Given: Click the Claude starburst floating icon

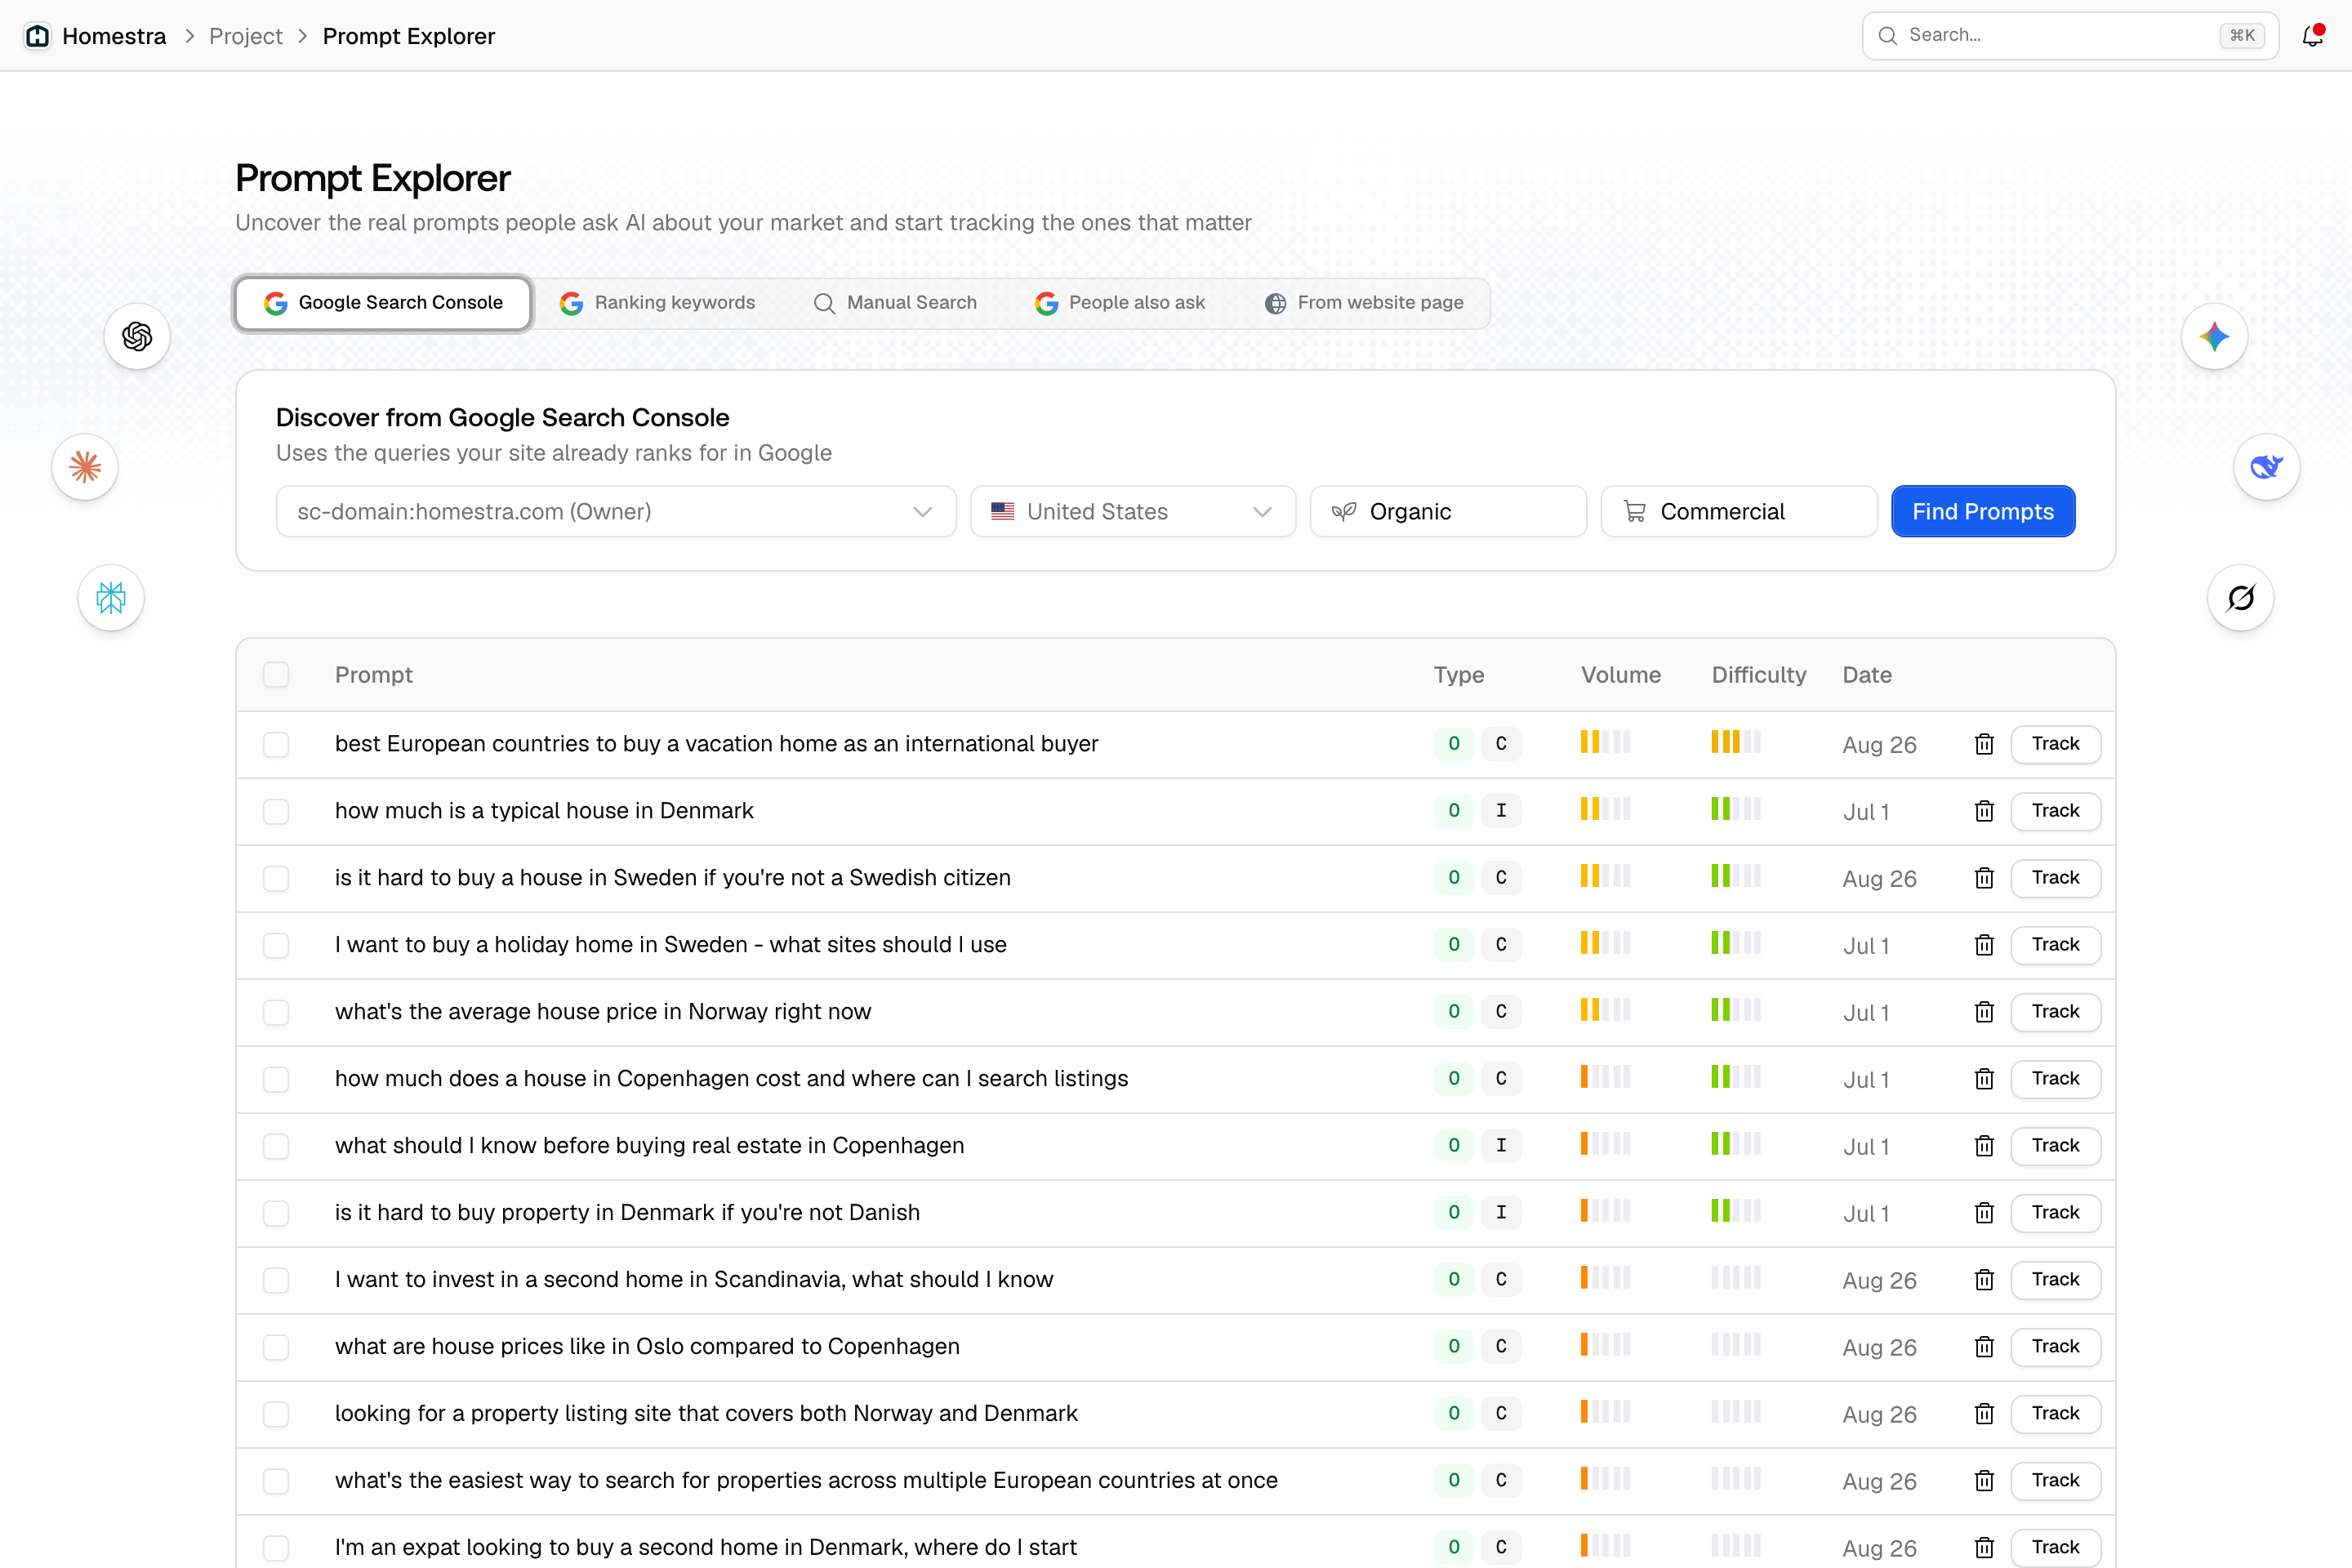Looking at the screenshot, I should click(85, 467).
